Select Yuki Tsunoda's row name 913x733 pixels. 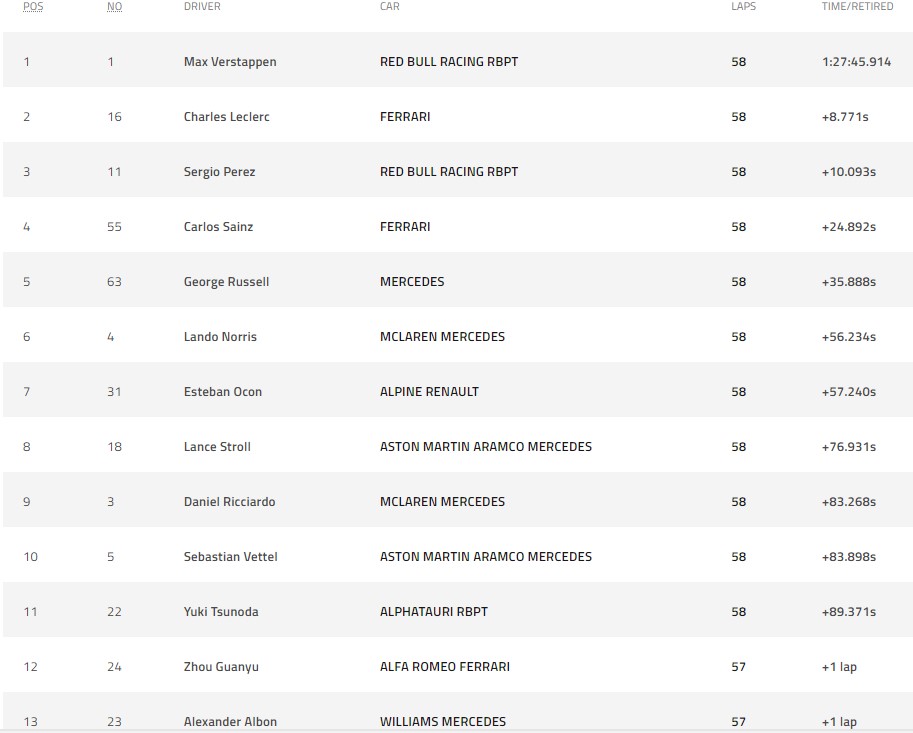pos(221,612)
